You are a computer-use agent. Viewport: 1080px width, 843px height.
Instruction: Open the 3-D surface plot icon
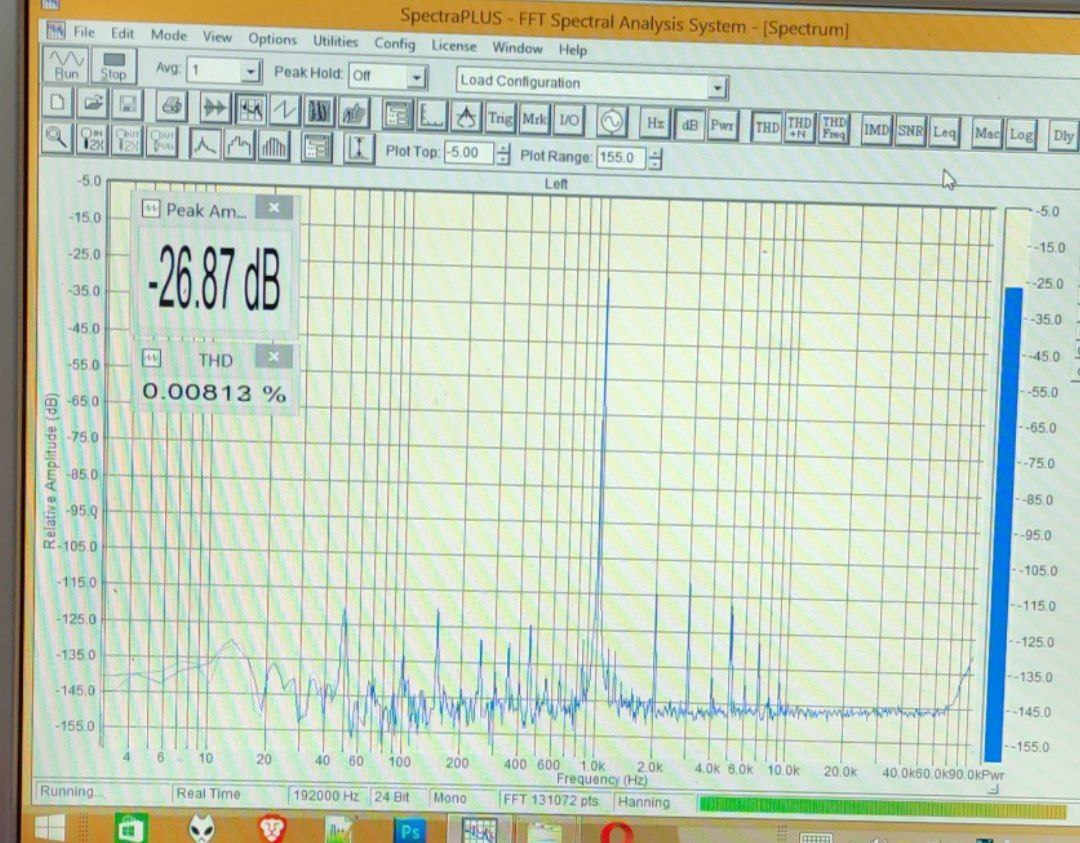(353, 113)
